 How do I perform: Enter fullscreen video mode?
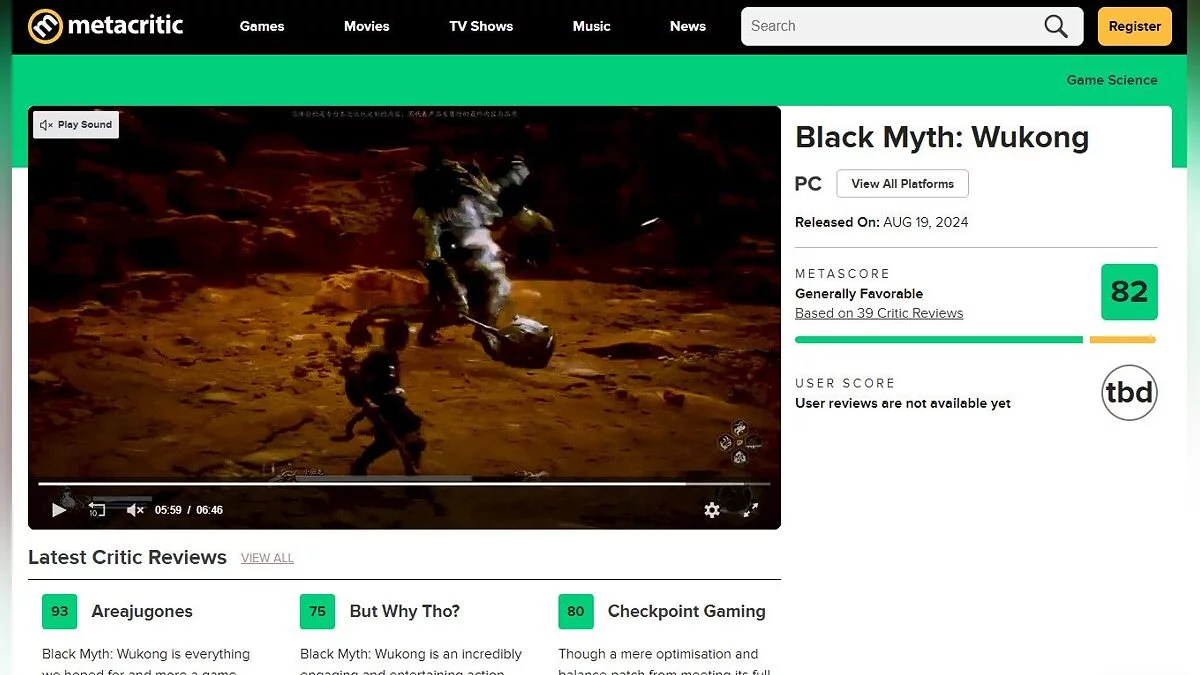(x=750, y=510)
